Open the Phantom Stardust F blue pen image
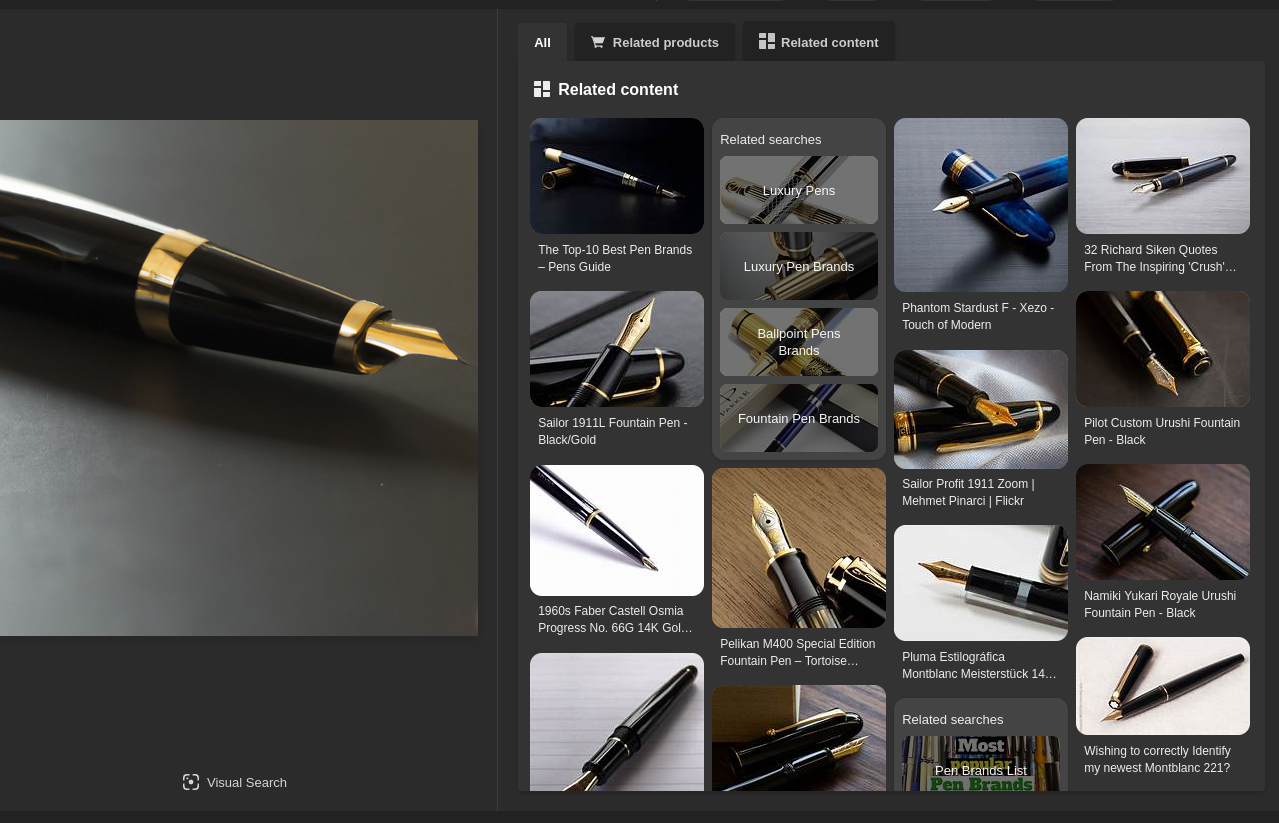Viewport: 1279px width, 823px height. [981, 205]
